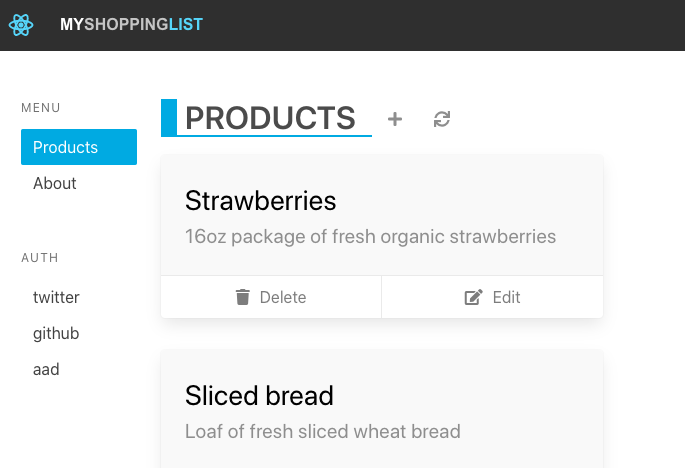The width and height of the screenshot is (685, 468).
Task: Click the AUTH section label
Action: coord(40,258)
